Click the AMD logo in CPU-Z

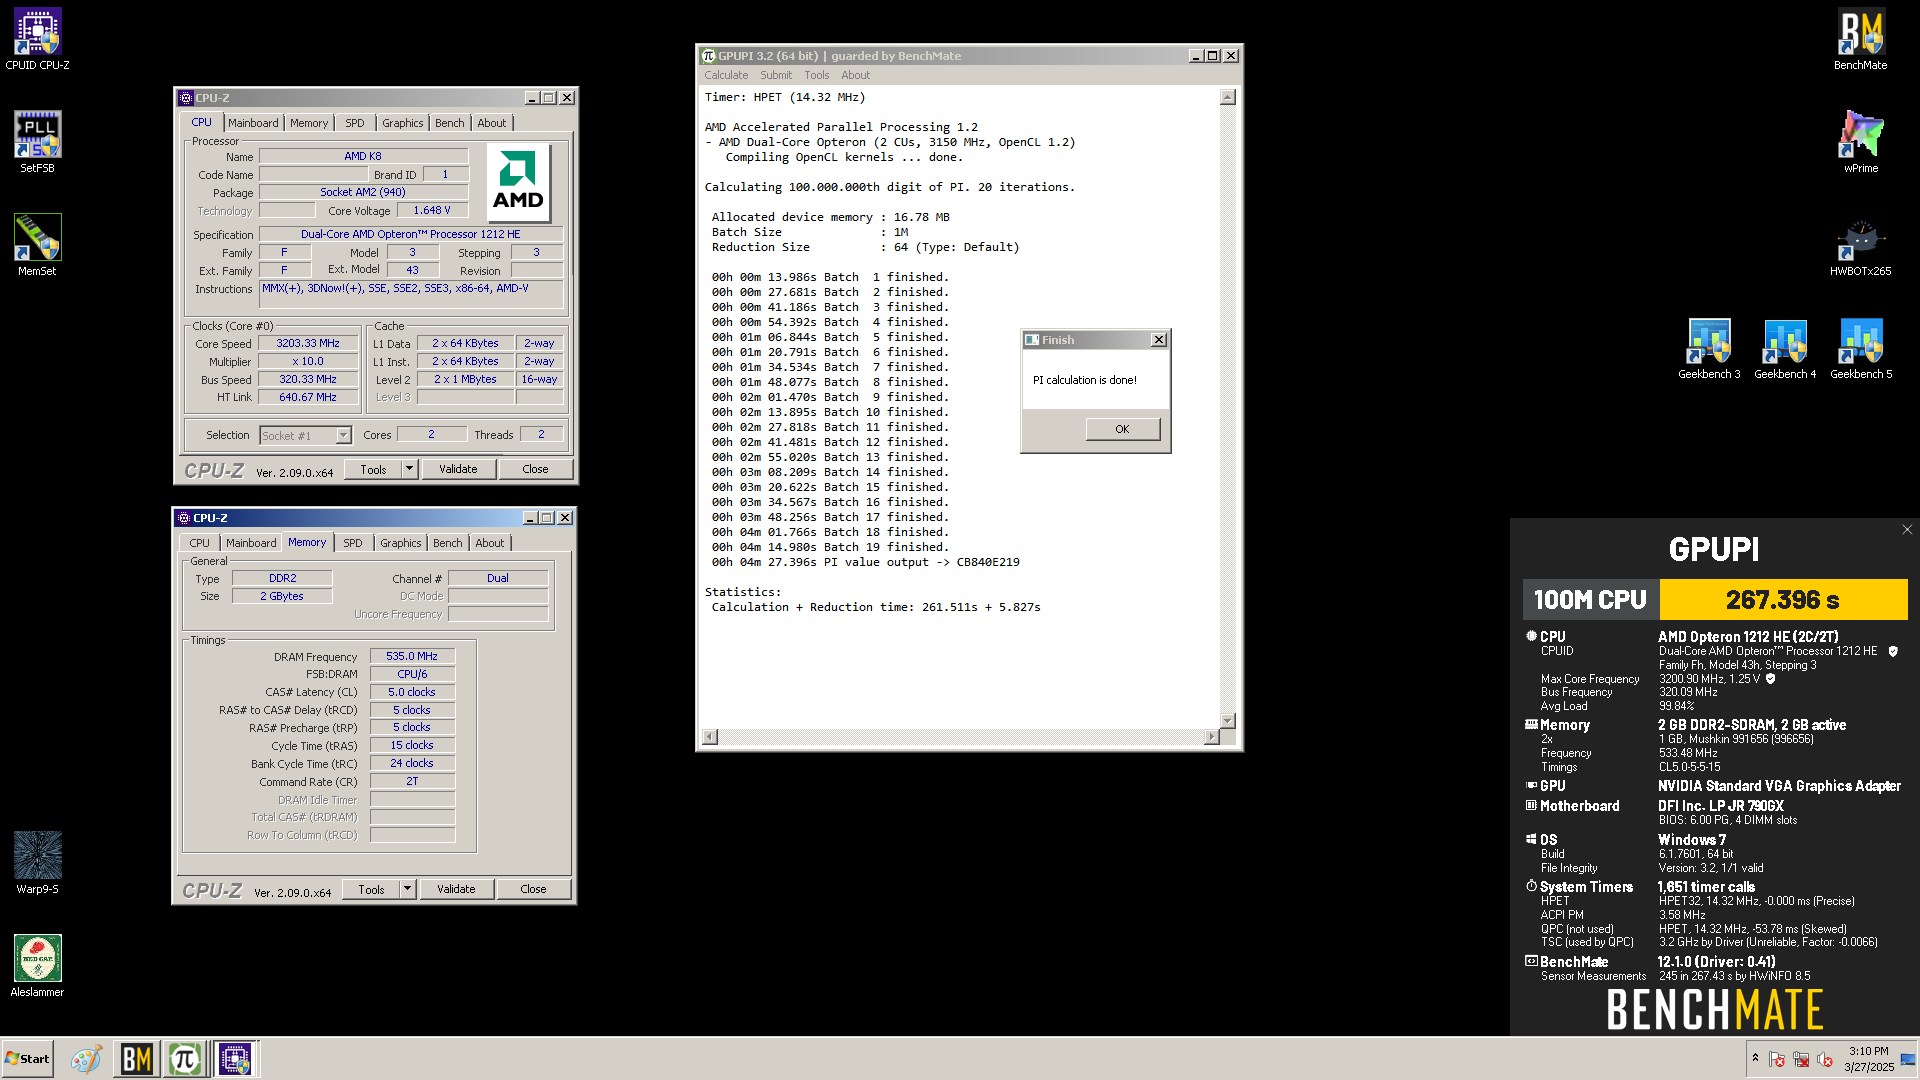[518, 182]
